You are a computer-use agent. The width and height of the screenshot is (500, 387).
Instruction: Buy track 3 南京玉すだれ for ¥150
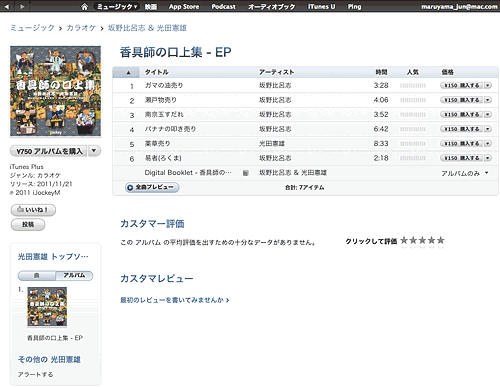point(461,114)
